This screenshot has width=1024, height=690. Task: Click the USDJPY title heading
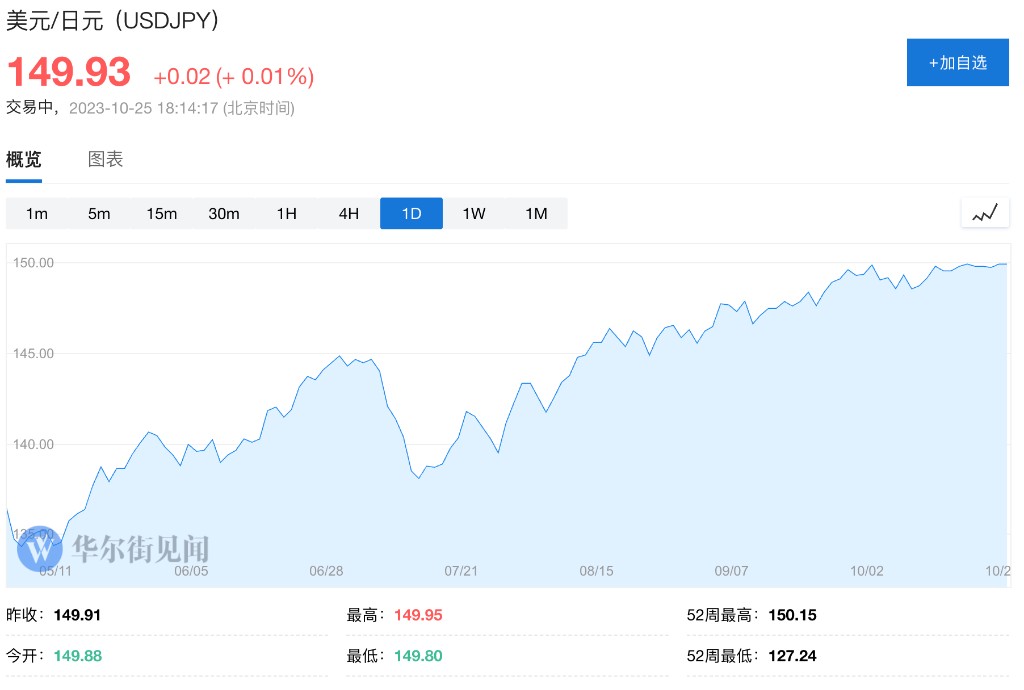(113, 19)
